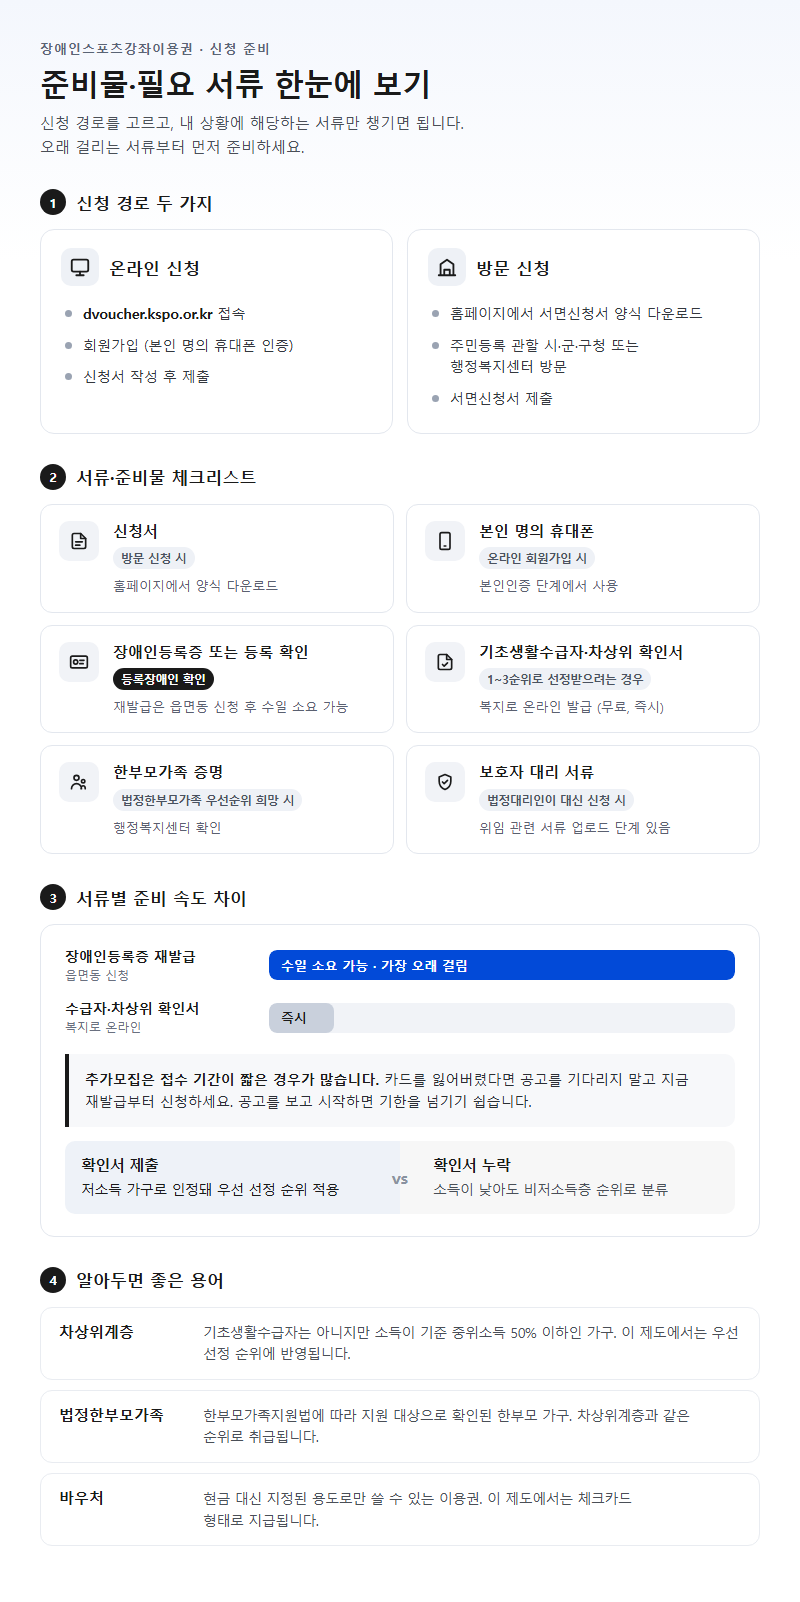Screen dimensions: 800x1602
Task: Click the 등록장애인 확인 dark badge
Action: pos(163,679)
